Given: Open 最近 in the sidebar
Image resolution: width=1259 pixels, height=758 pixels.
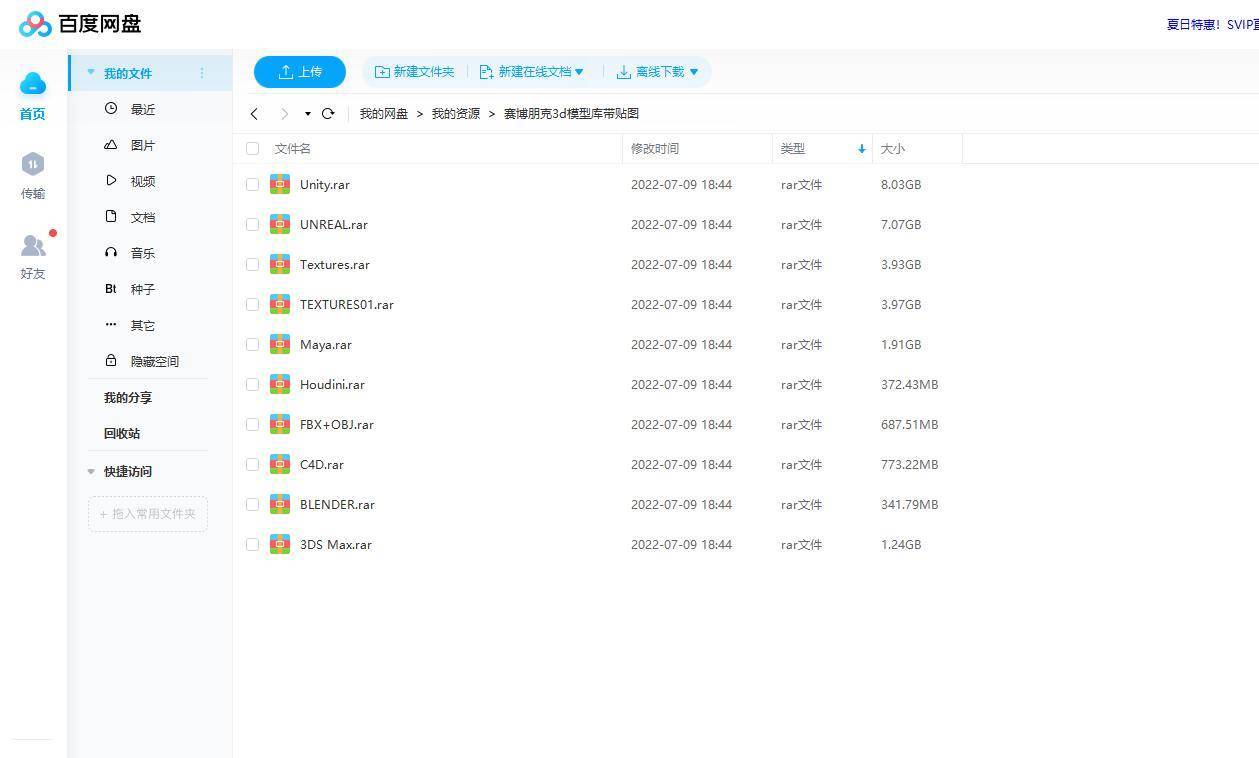Looking at the screenshot, I should click(143, 109).
